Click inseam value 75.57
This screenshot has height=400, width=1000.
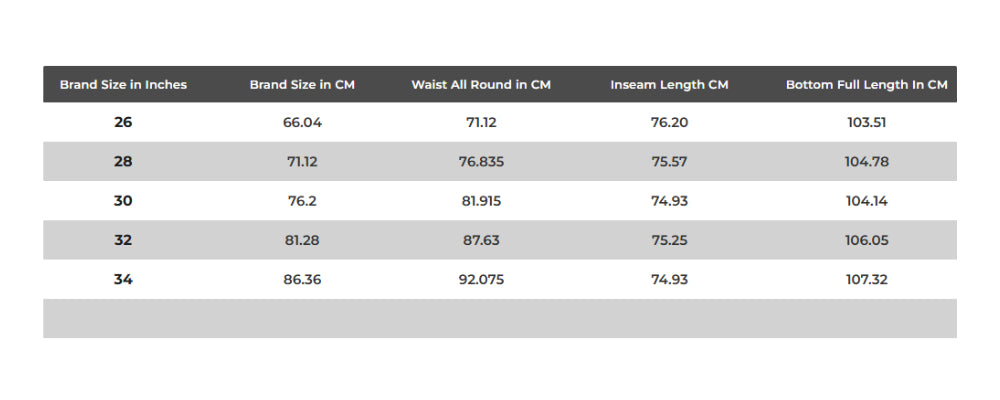669,161
